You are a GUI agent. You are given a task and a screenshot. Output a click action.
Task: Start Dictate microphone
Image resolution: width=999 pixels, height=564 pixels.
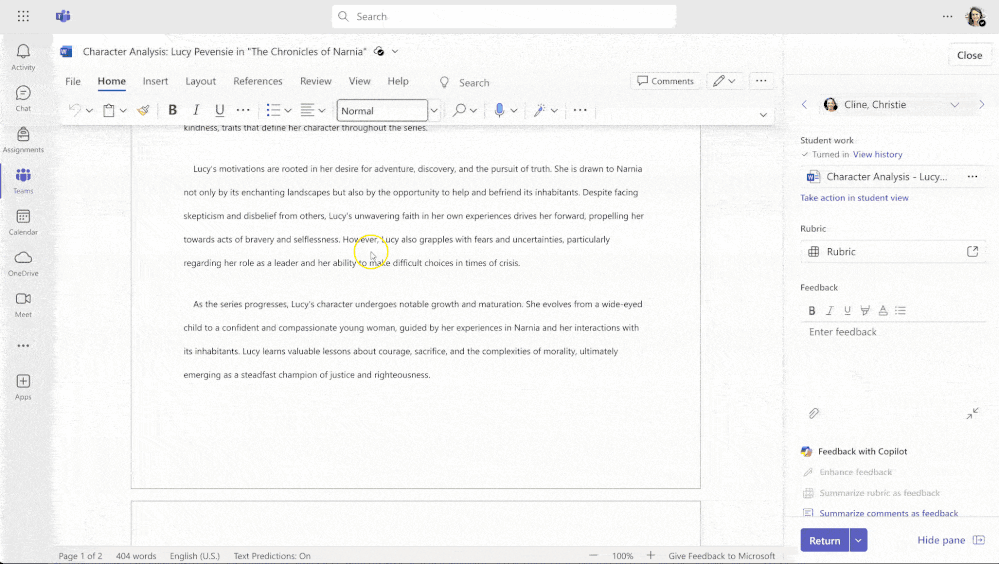(500, 110)
